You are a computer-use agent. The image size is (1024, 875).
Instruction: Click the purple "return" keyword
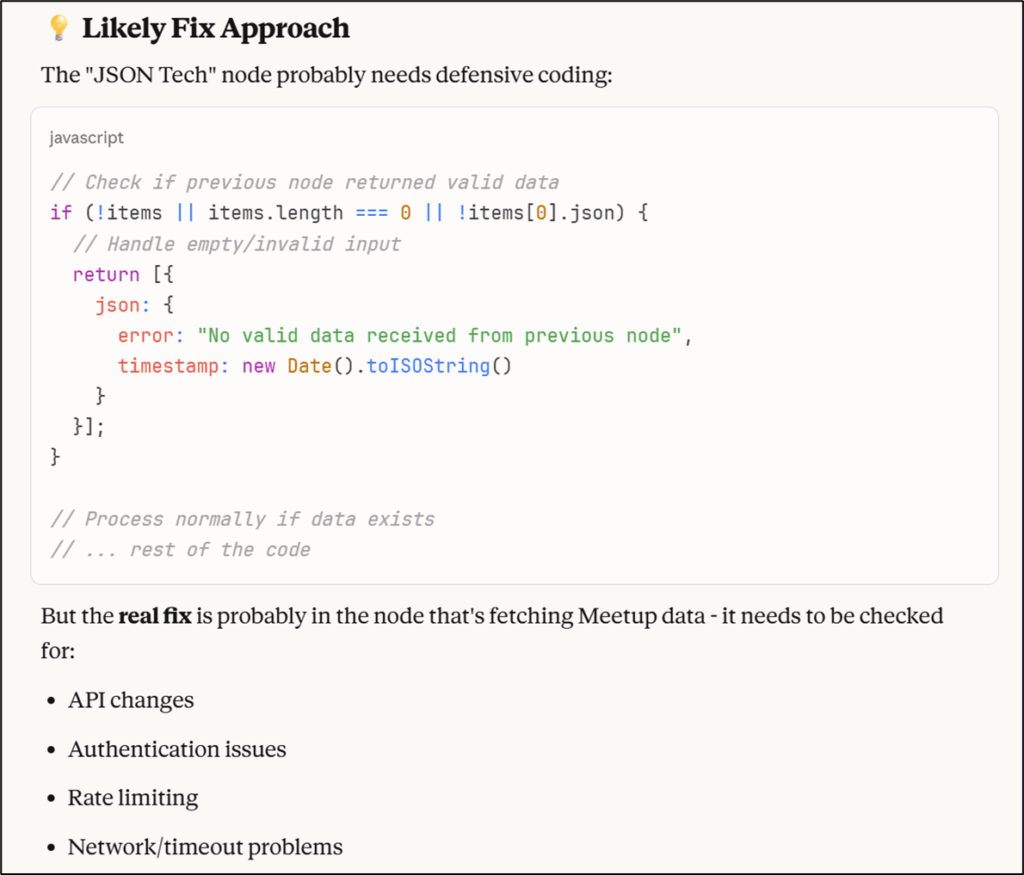tap(106, 274)
